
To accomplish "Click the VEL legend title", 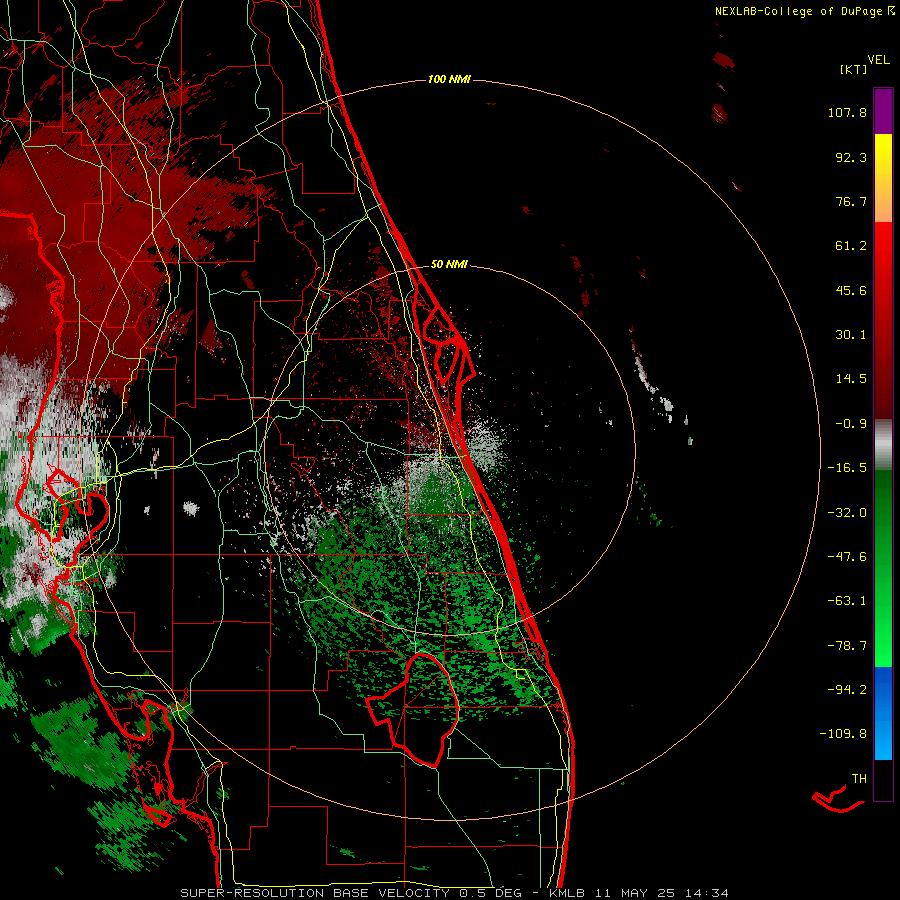I will pos(878,60).
